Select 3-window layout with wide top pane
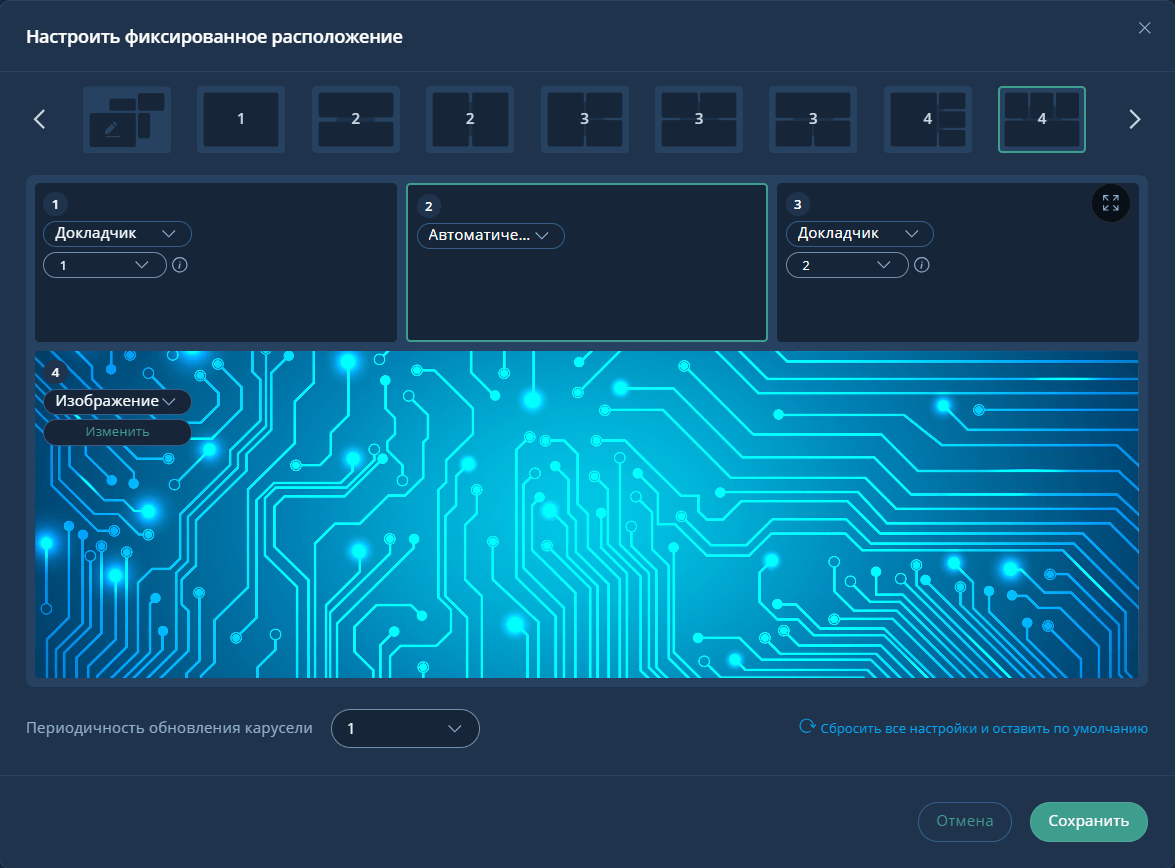 click(813, 119)
